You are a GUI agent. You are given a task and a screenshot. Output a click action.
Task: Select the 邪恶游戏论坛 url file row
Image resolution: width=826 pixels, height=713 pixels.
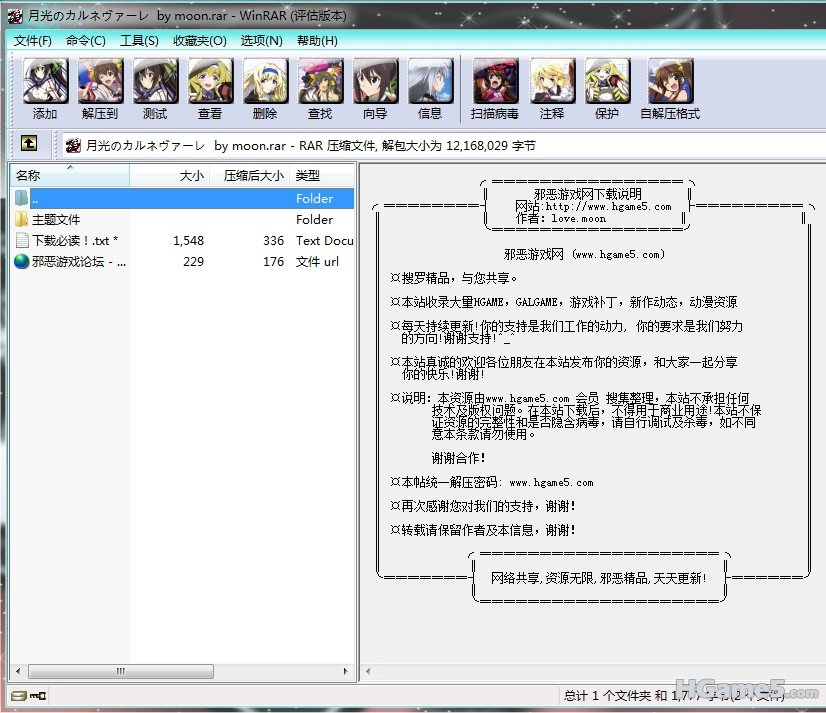click(x=183, y=261)
